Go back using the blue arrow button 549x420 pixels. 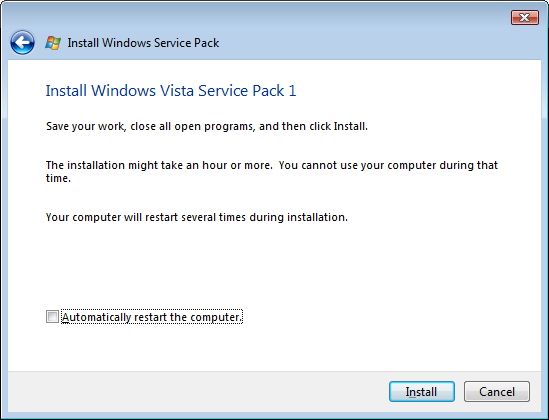(x=22, y=43)
